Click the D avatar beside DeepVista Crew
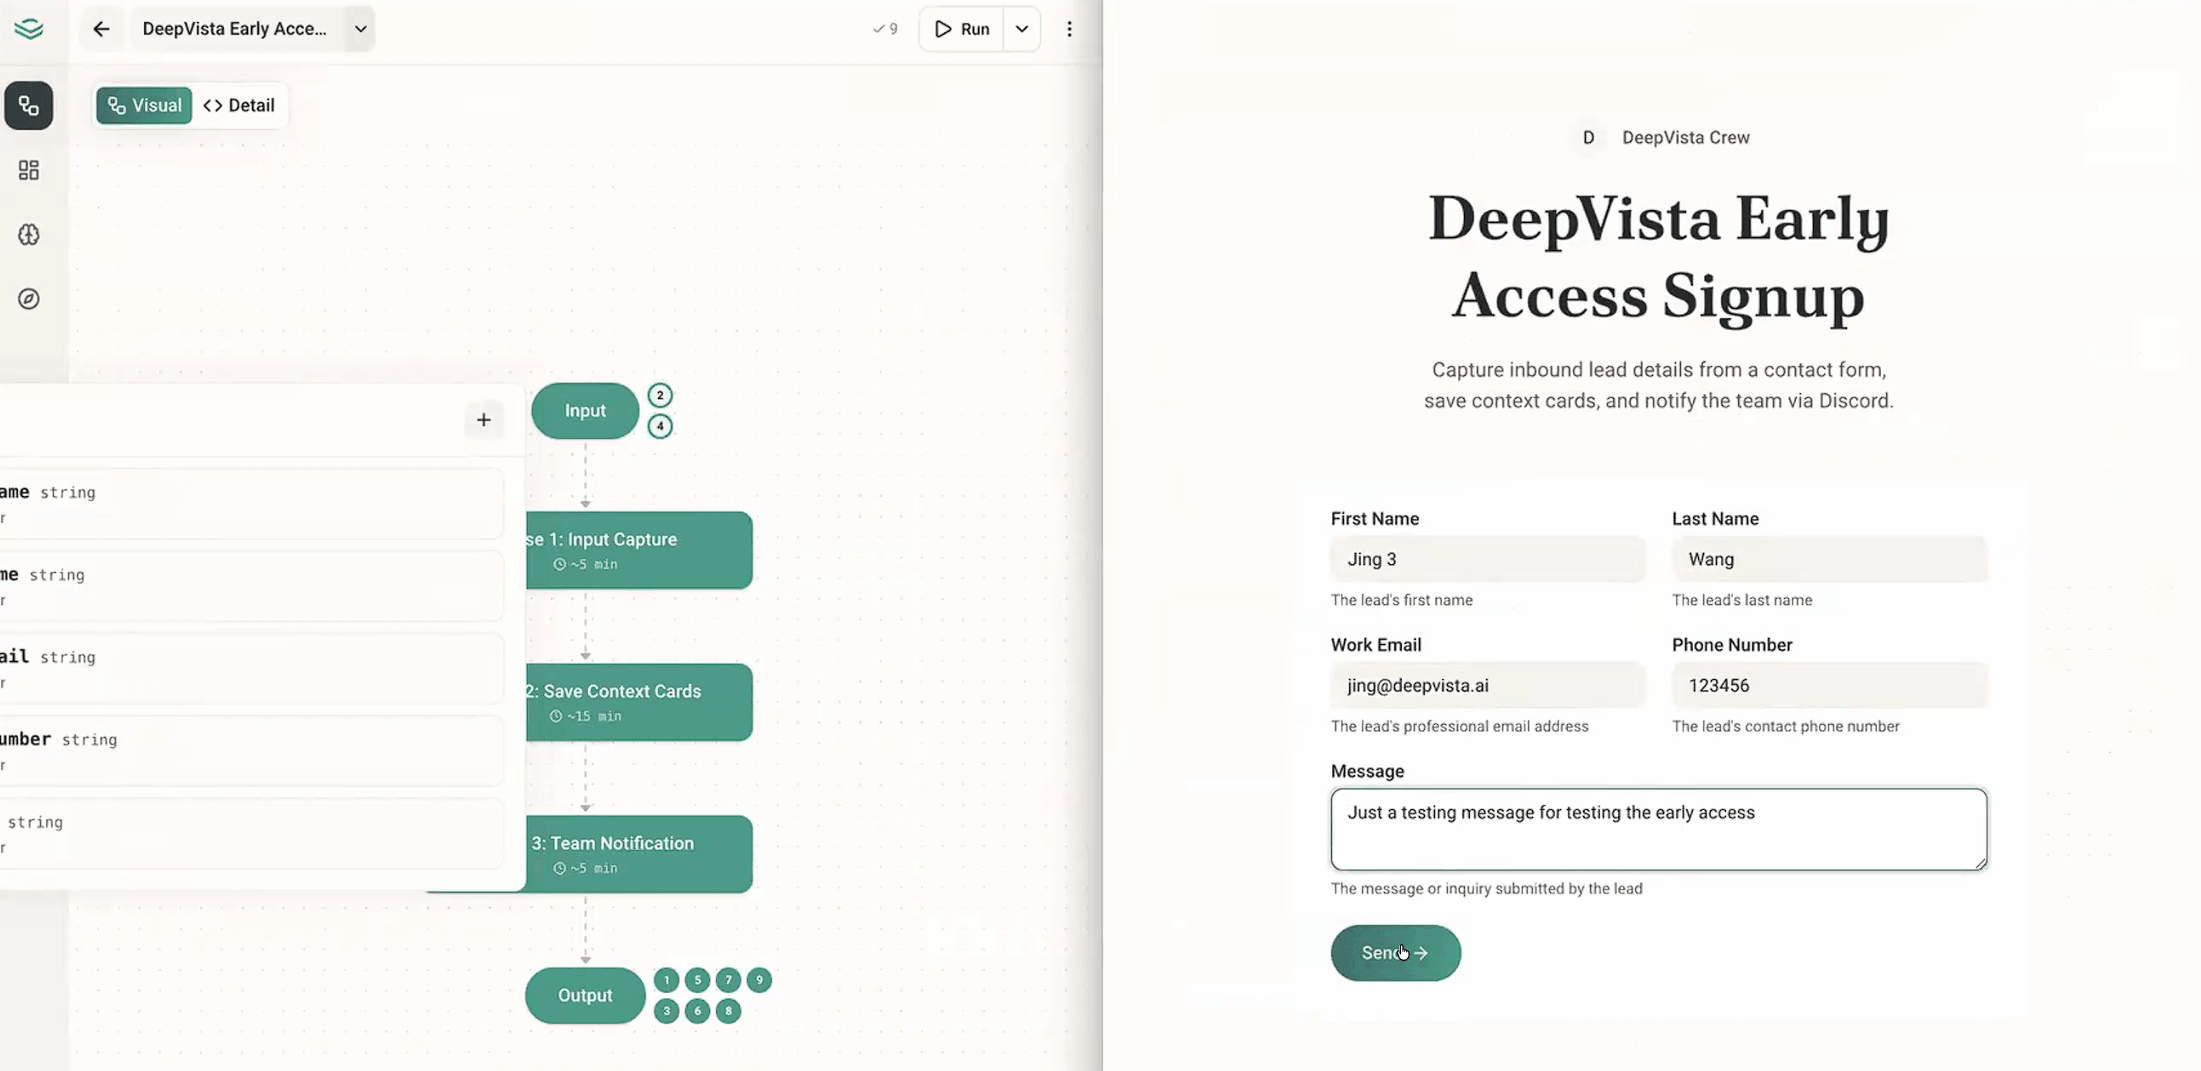Screen dimensions: 2201x1071 [1588, 138]
